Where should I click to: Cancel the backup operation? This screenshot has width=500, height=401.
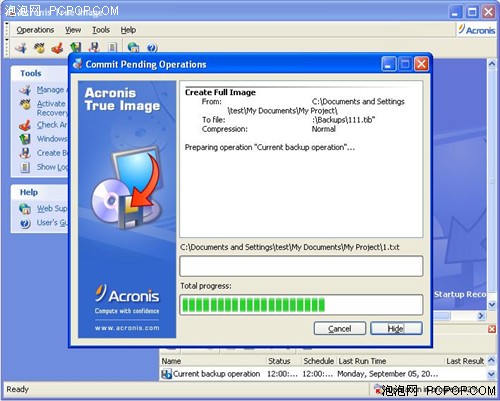pos(340,329)
